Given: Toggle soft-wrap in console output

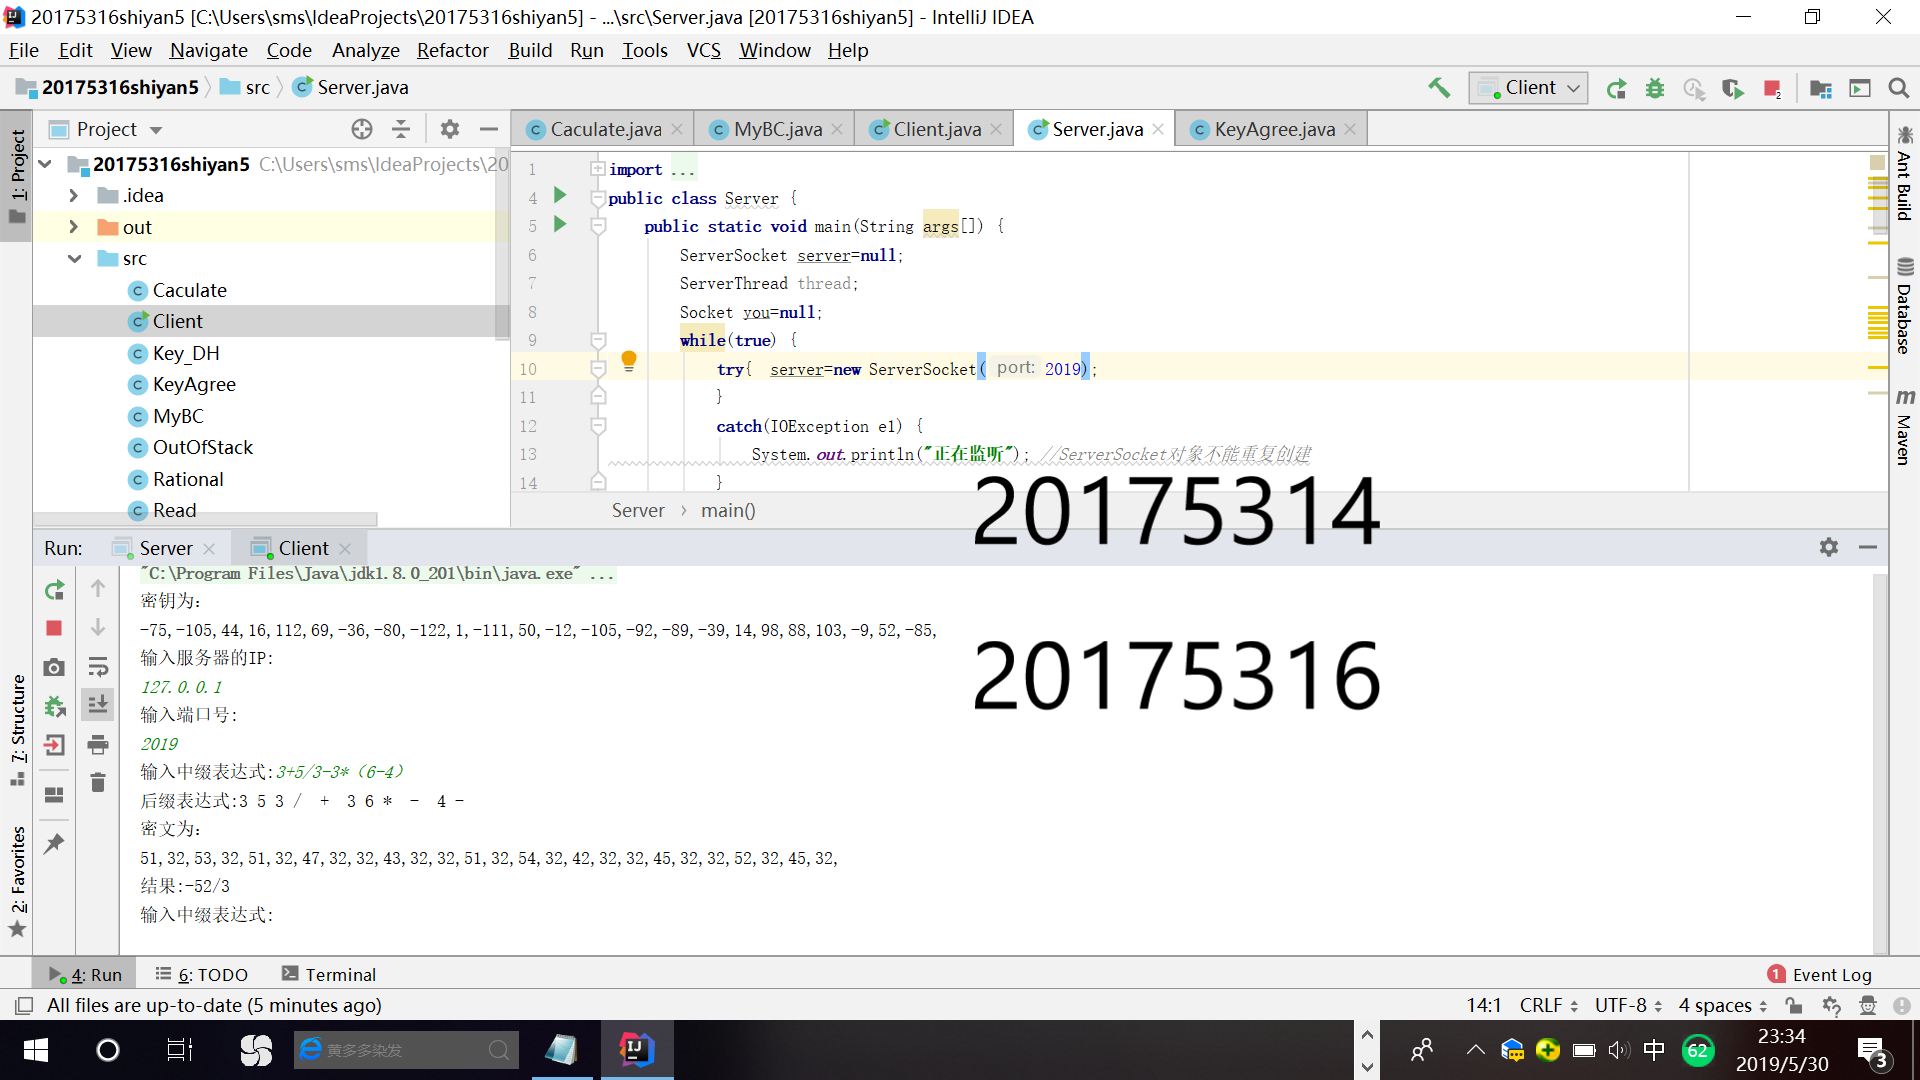Looking at the screenshot, I should tap(98, 667).
